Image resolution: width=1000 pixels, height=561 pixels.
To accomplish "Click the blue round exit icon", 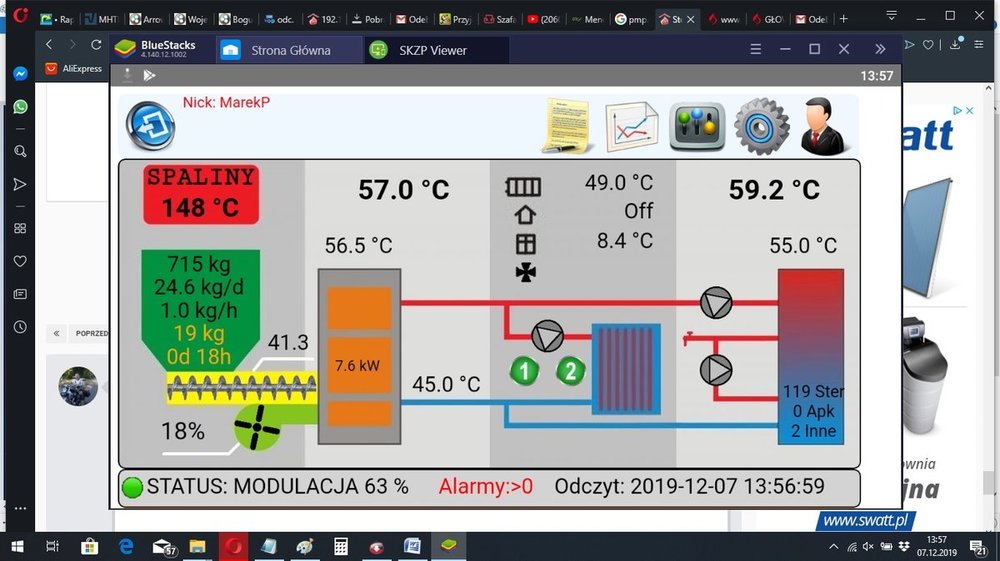I will 150,126.
